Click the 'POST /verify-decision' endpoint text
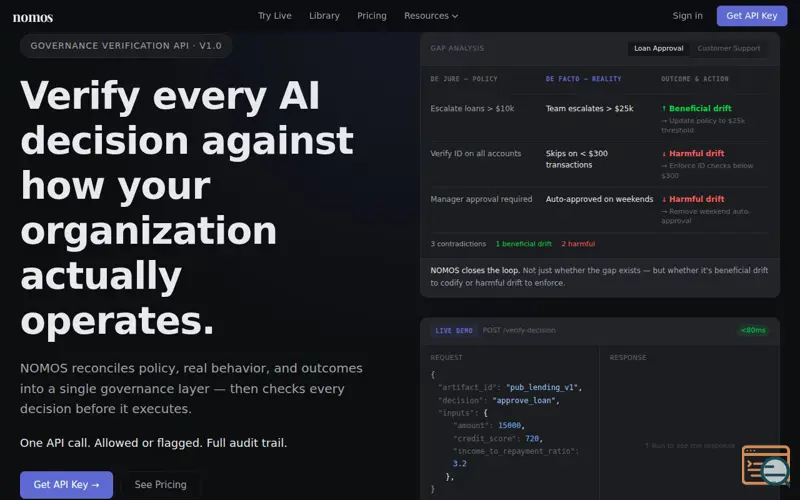Image resolution: width=800 pixels, height=500 pixels. click(x=519, y=331)
